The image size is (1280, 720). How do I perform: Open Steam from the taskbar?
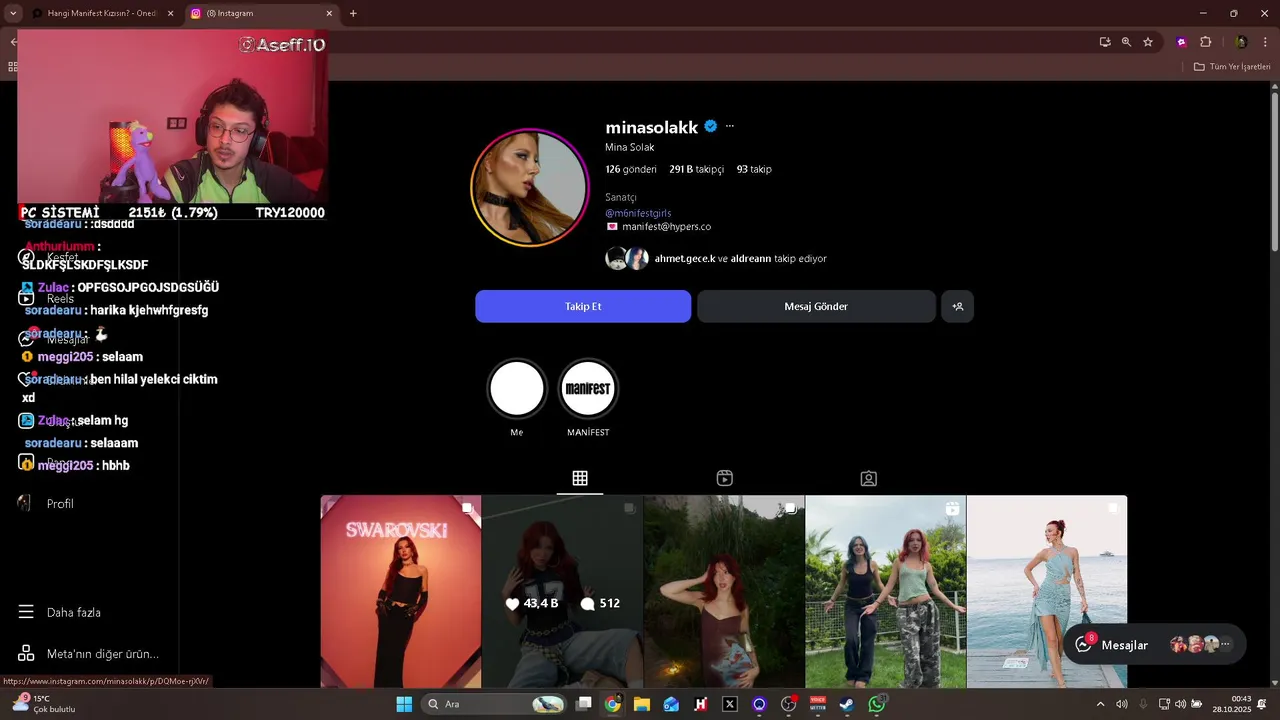click(847, 704)
